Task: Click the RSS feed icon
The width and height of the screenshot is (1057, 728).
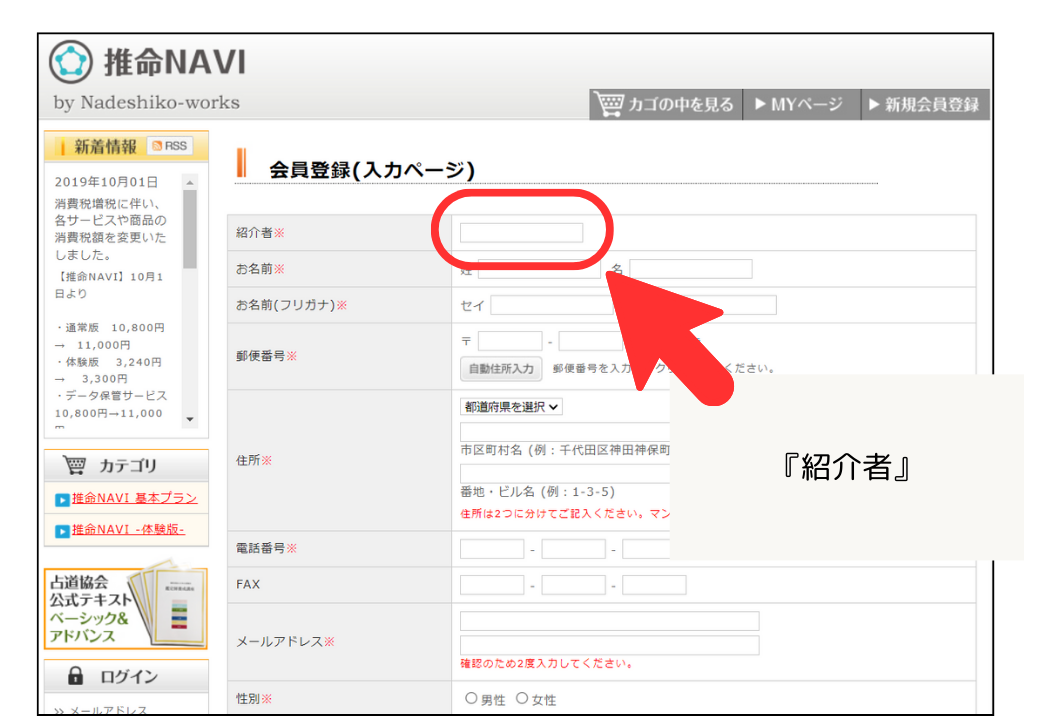Action: [x=169, y=146]
